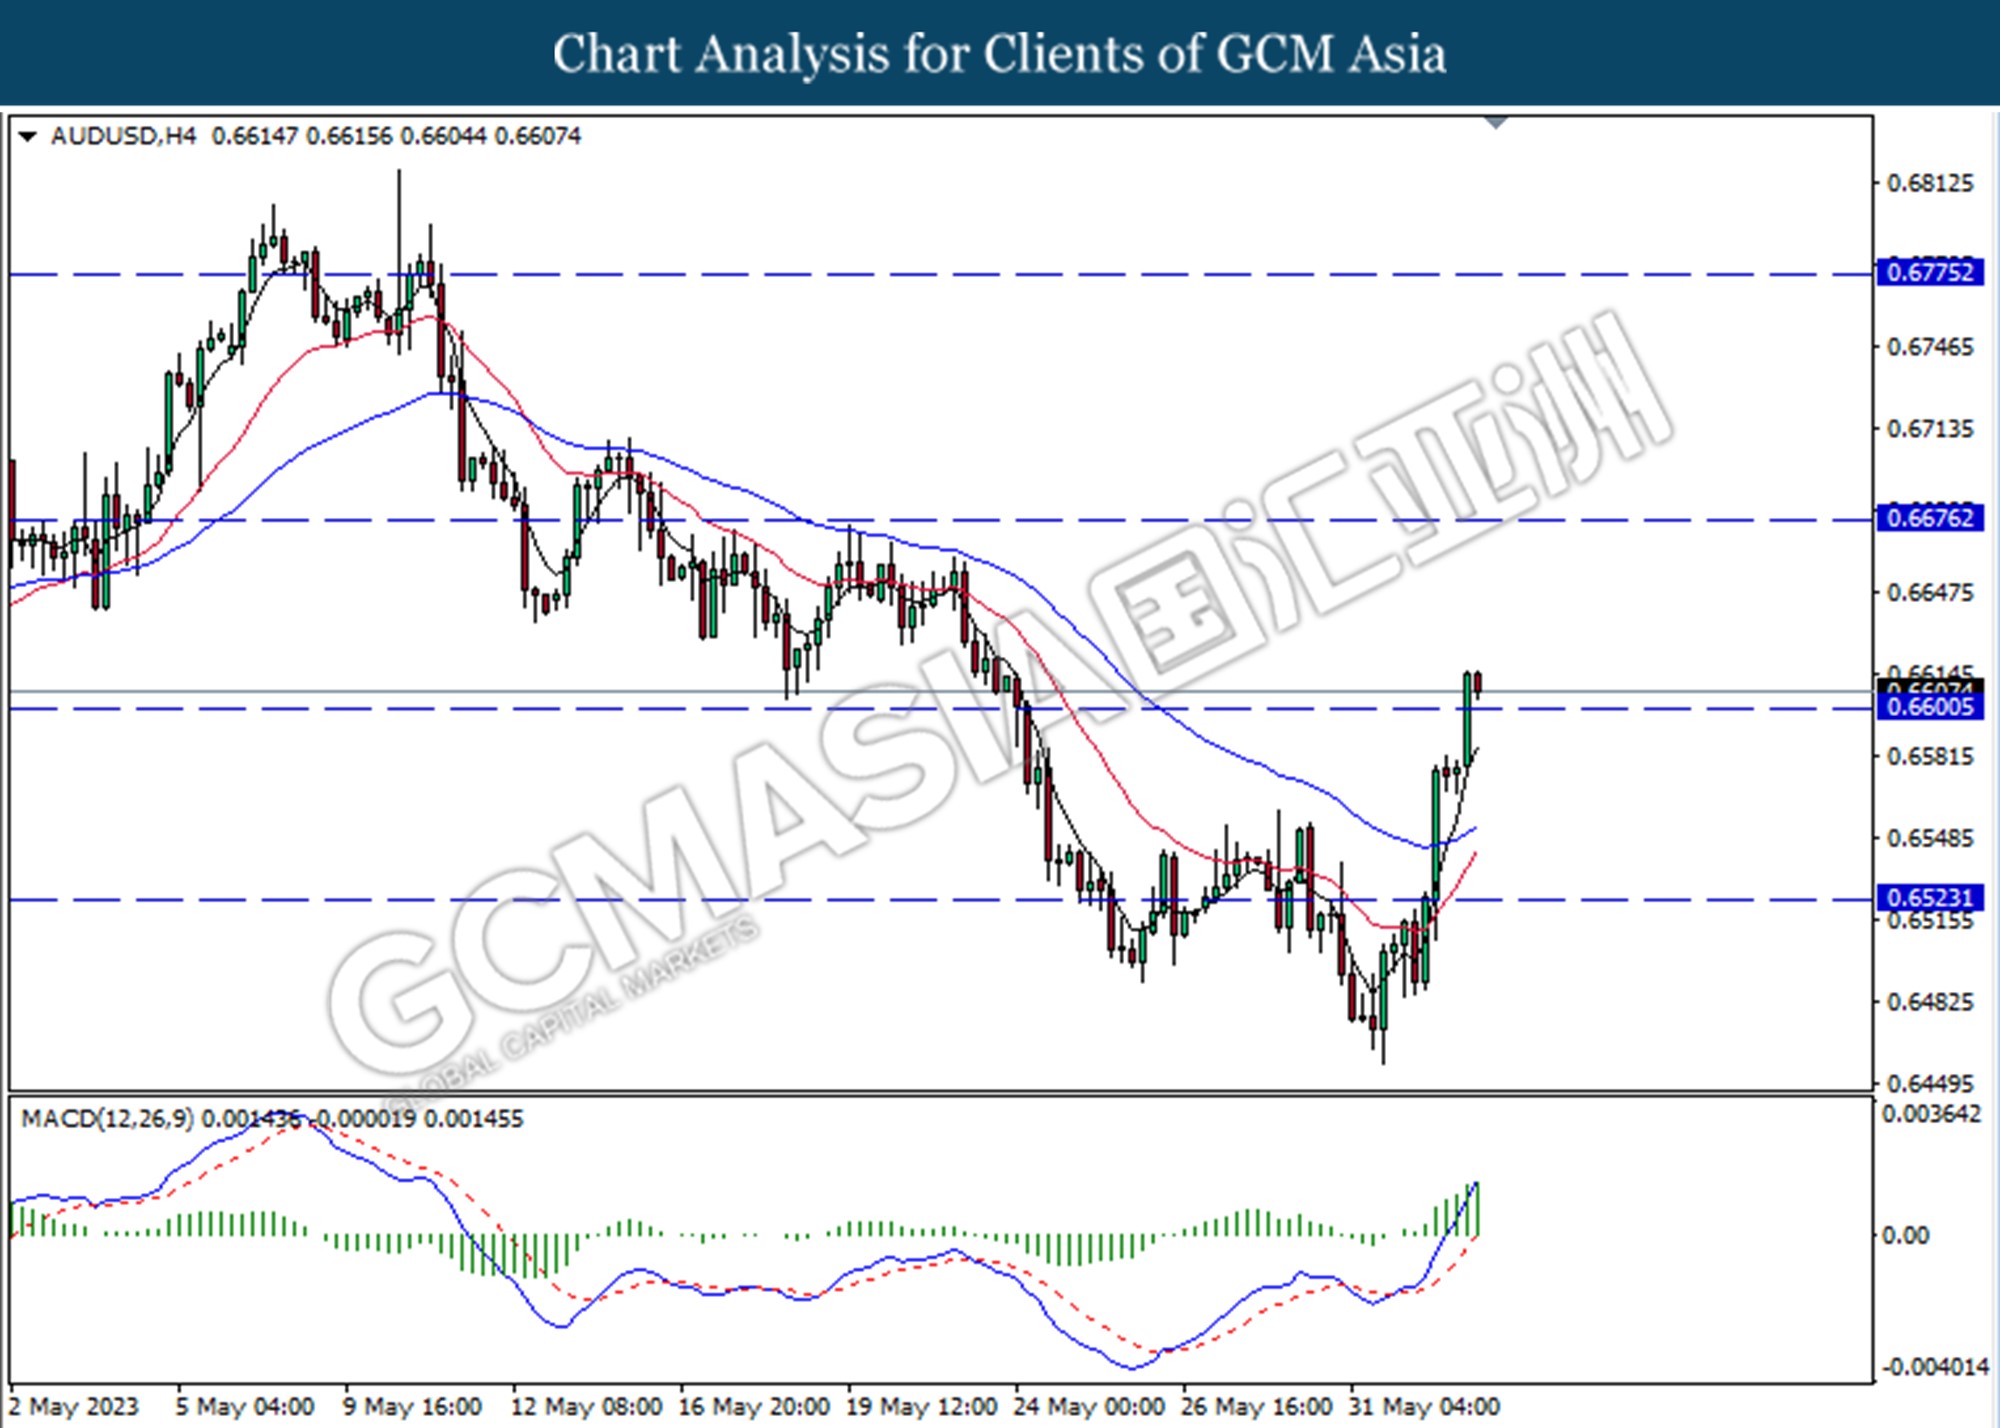Screen dimensions: 2000x1428
Task: Click the 26 May 16:00 time label
Action: click(1257, 1406)
